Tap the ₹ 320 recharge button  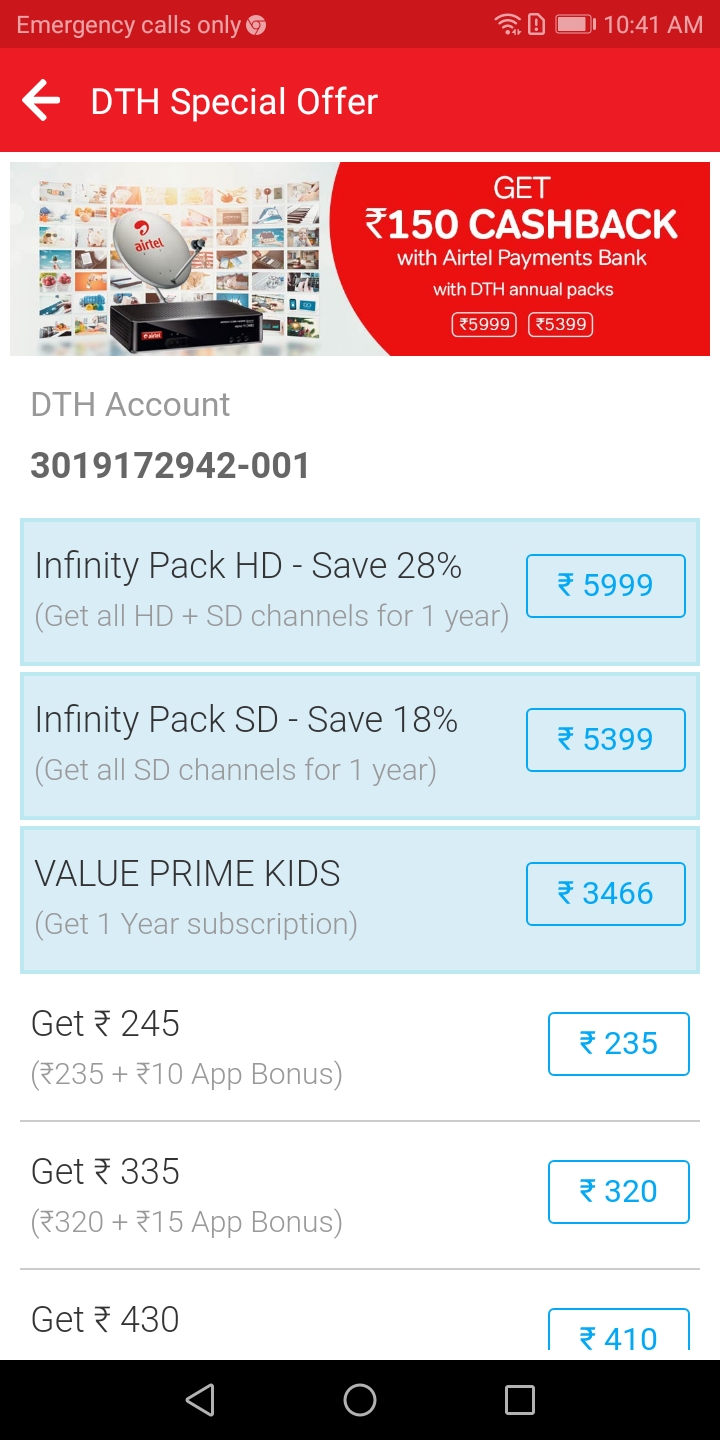618,1192
